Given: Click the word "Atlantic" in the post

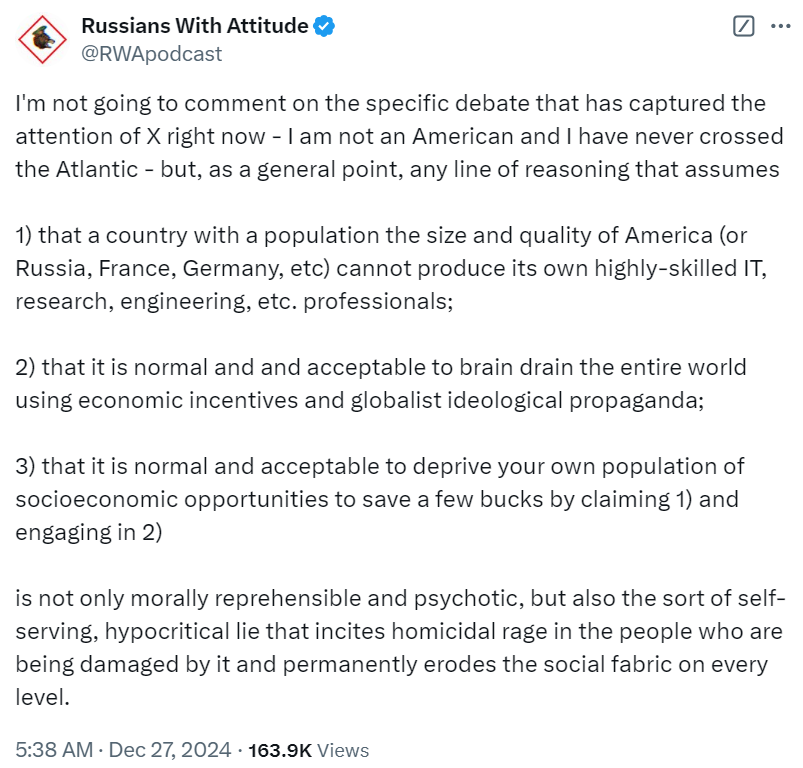Looking at the screenshot, I should pos(101,169).
